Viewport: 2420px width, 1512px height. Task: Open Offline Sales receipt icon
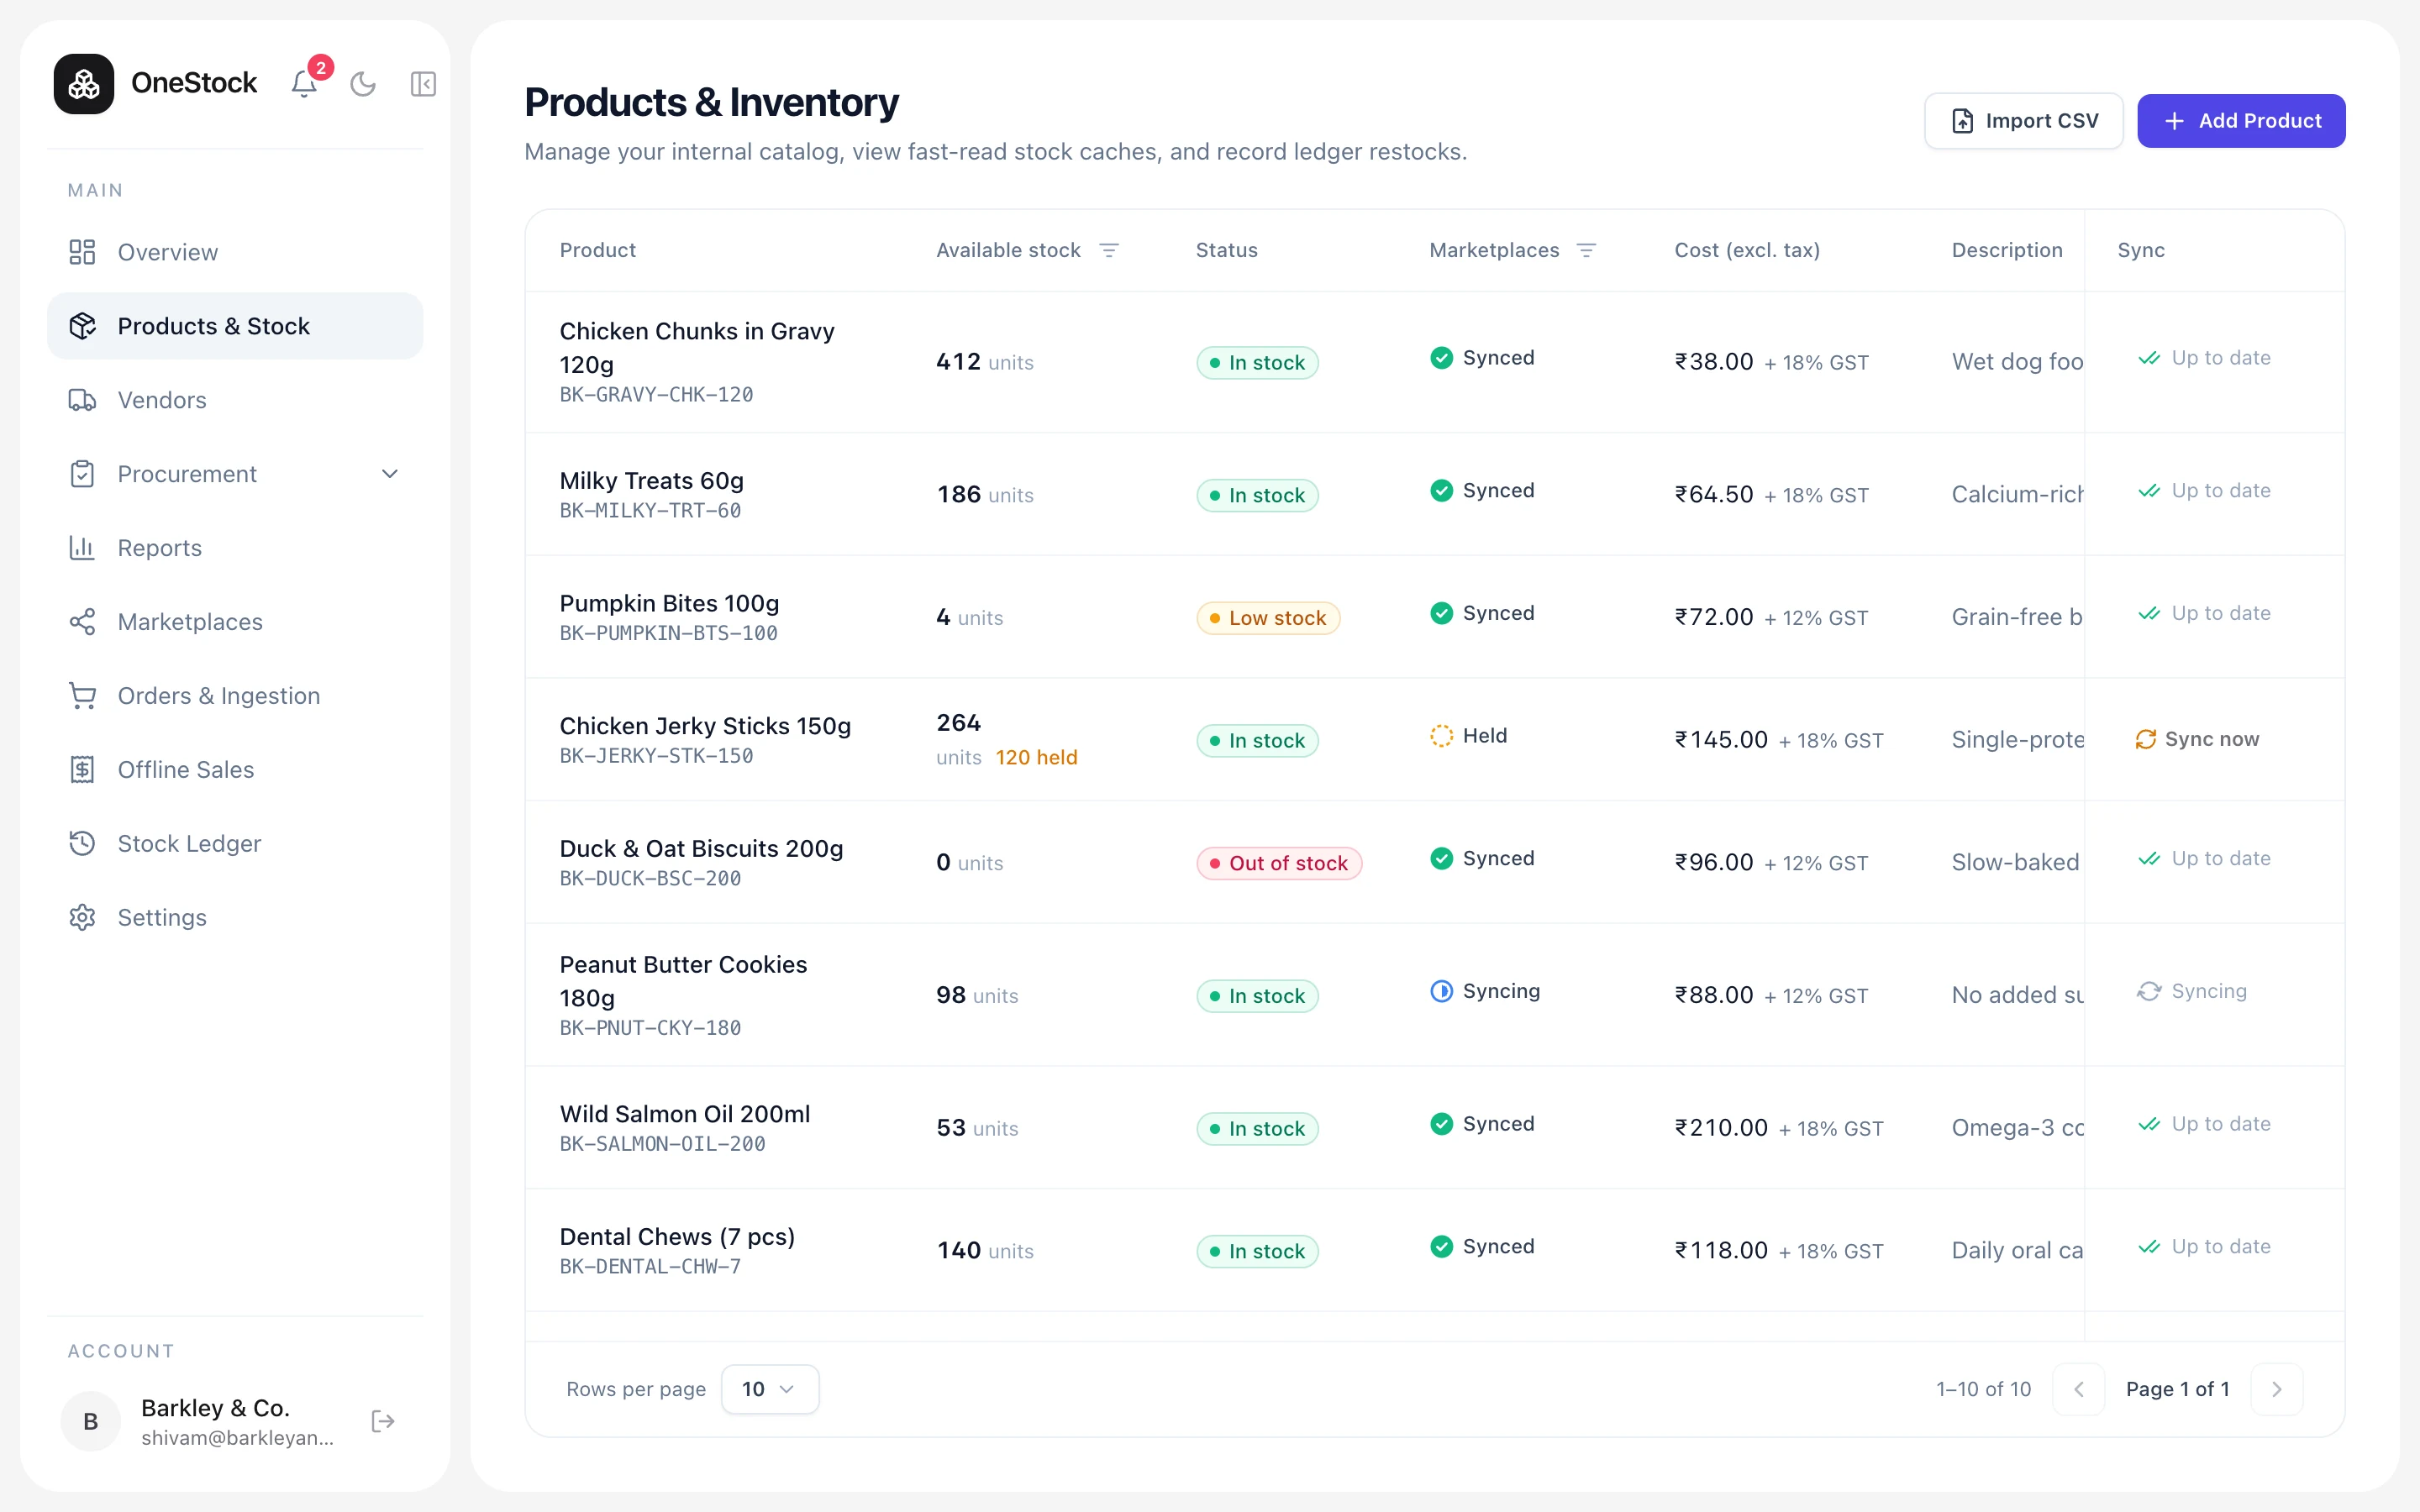[82, 770]
